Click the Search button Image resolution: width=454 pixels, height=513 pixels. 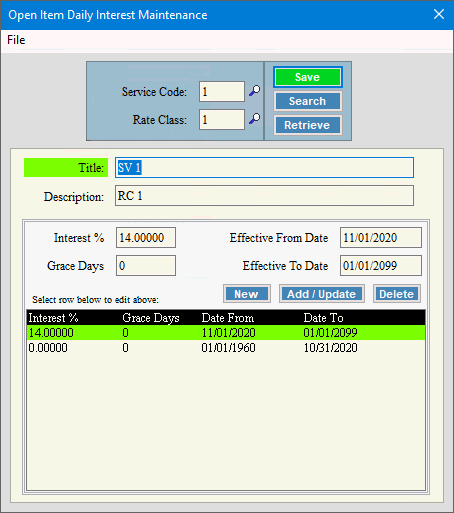point(307,101)
